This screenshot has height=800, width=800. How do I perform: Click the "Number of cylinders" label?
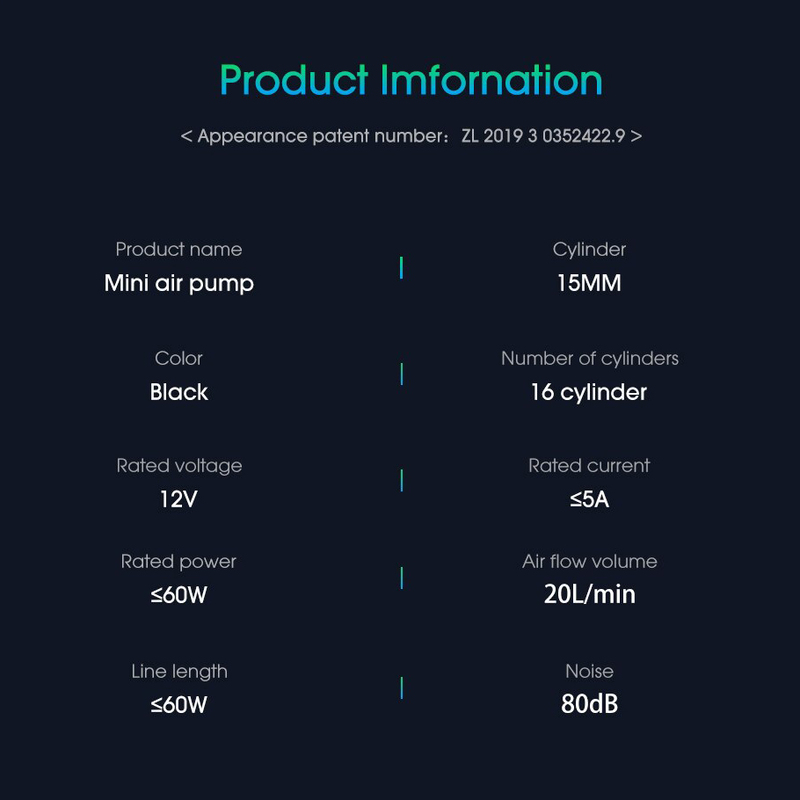(589, 358)
